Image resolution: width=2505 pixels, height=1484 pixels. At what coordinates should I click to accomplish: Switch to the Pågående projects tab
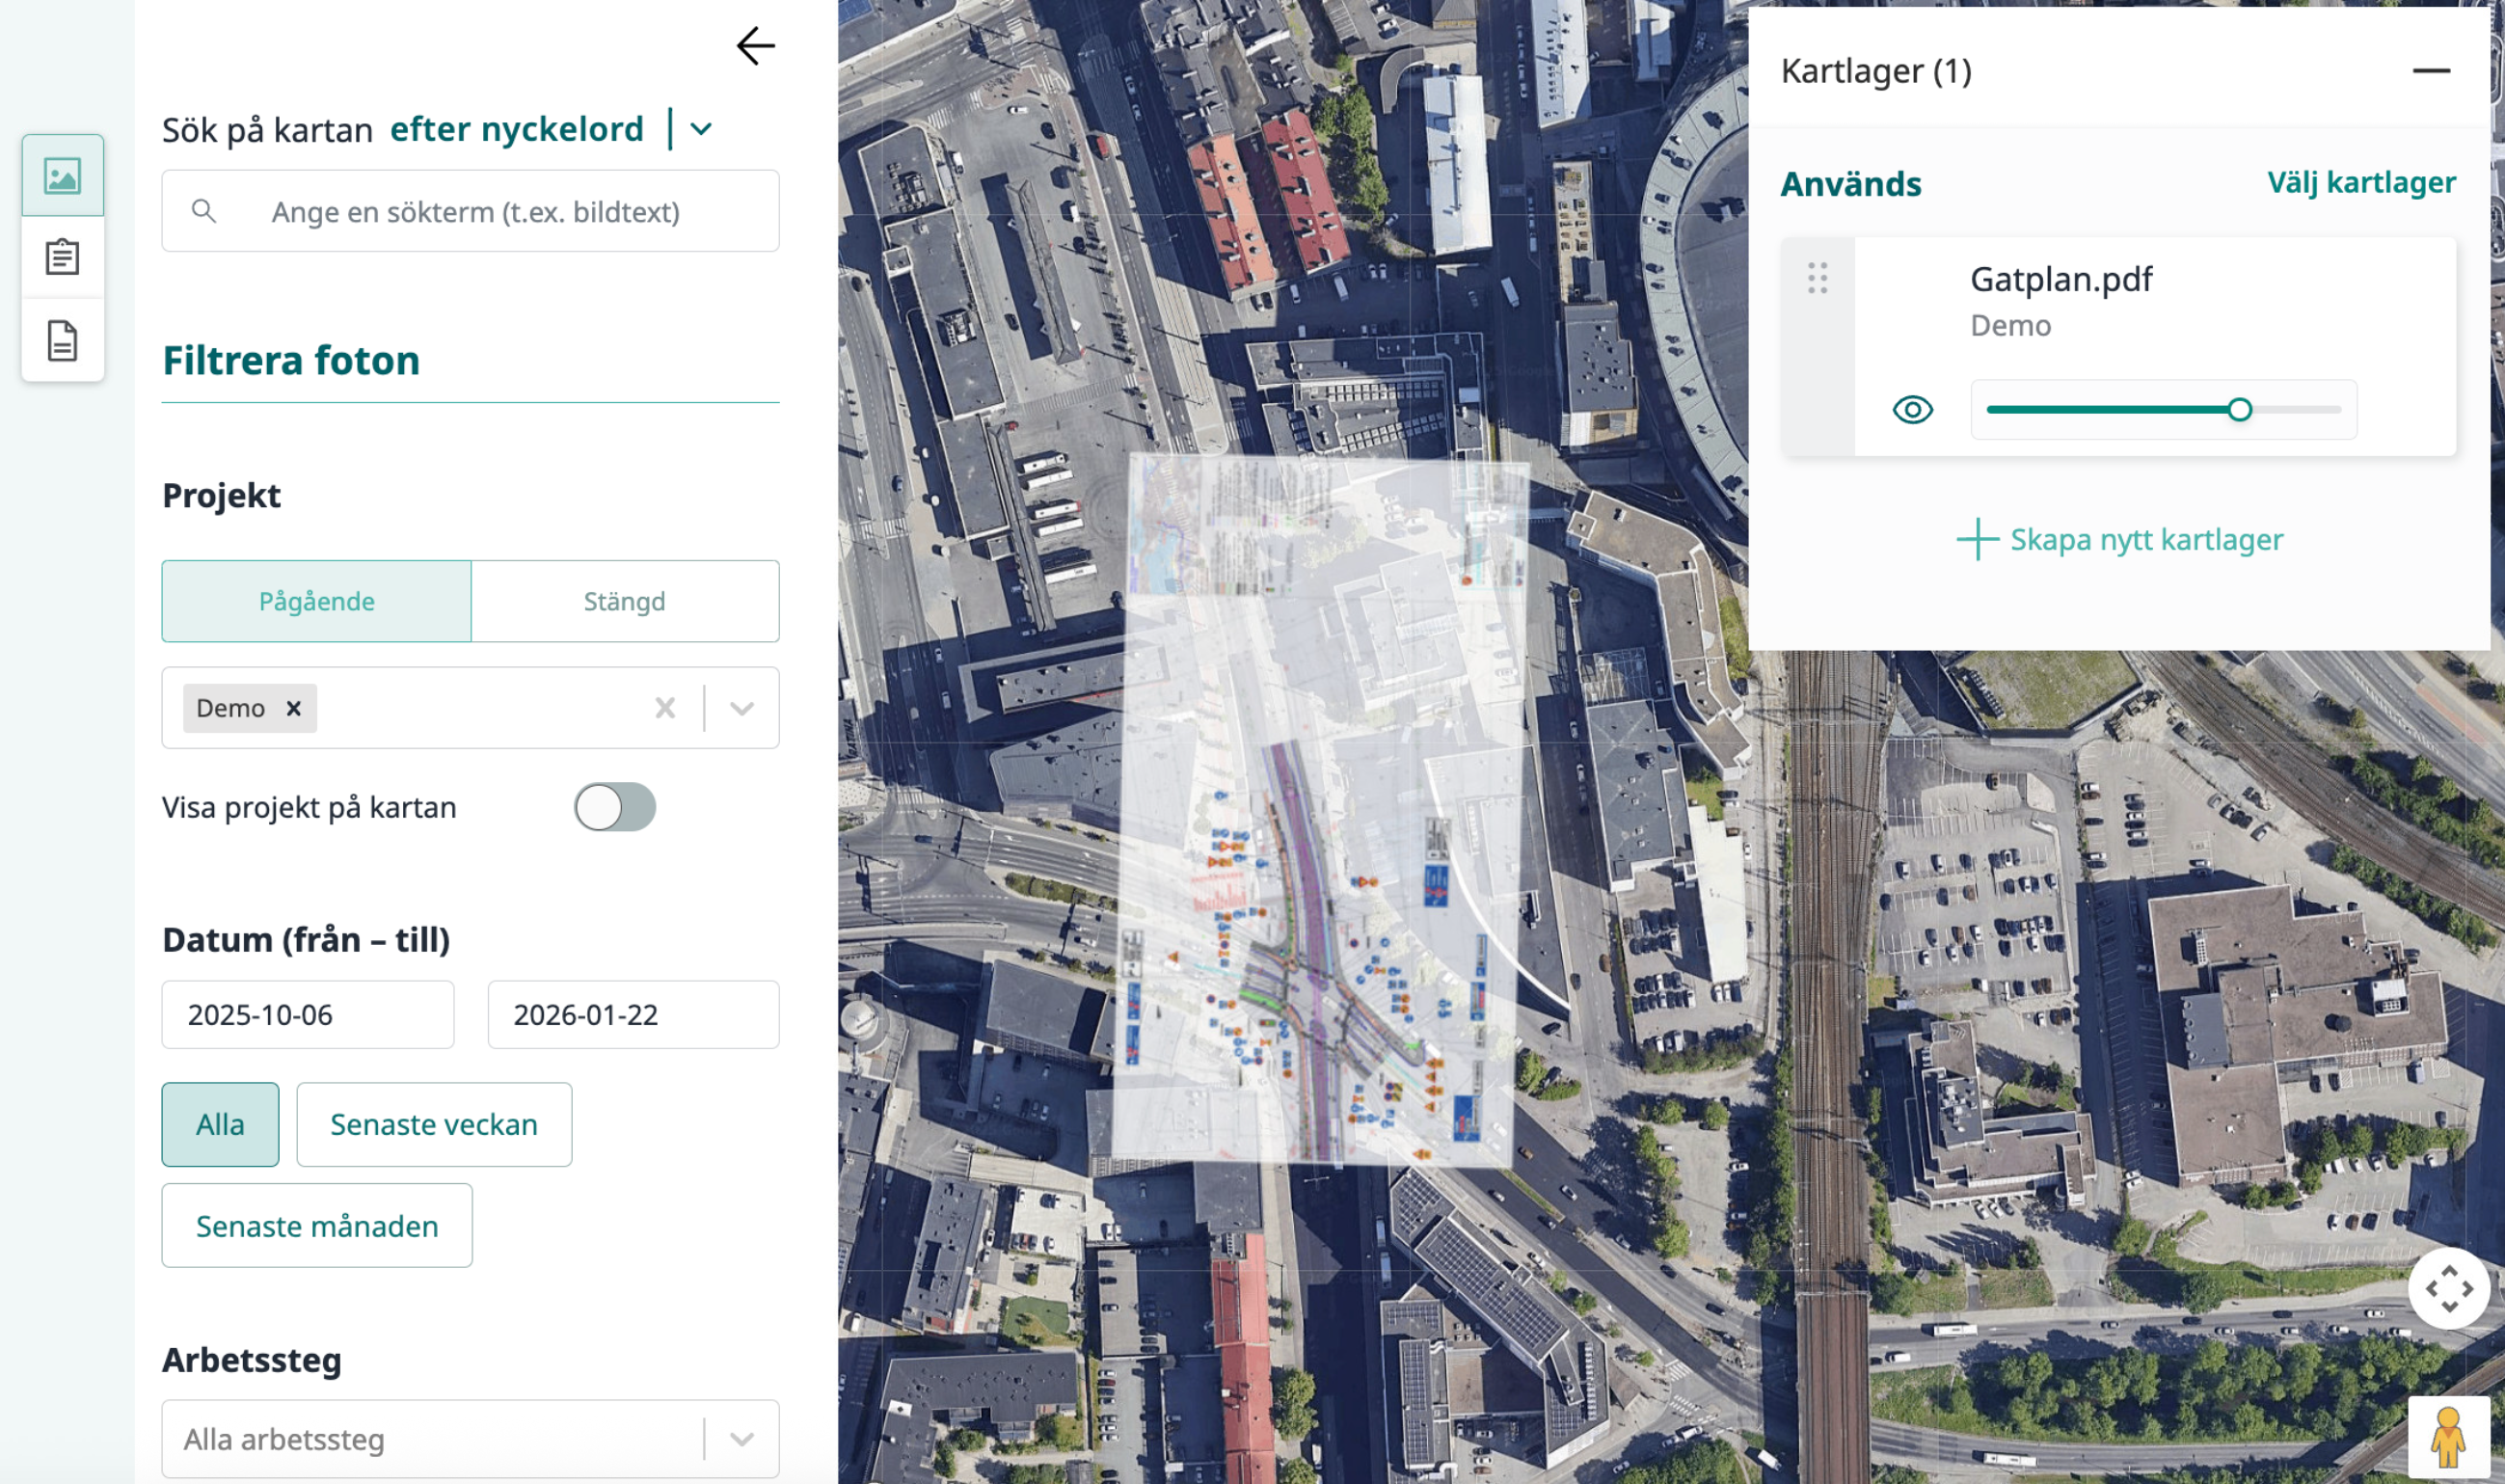316,601
